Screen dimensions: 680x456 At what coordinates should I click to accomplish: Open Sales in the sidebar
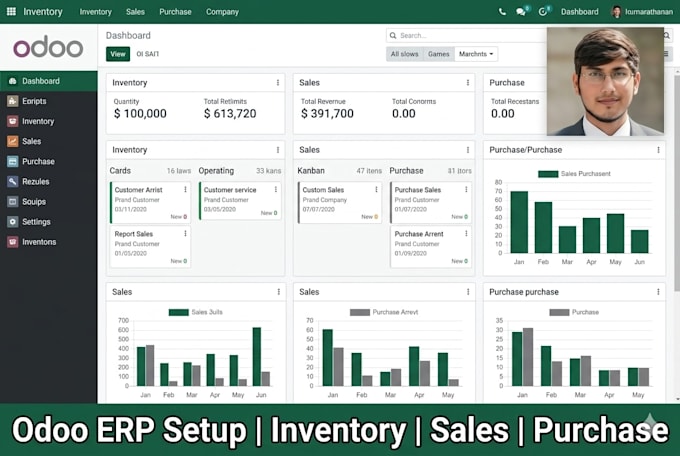pyautogui.click(x=49, y=141)
